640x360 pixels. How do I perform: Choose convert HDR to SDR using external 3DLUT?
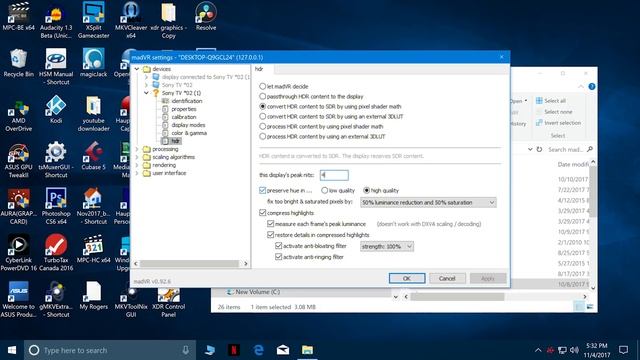coord(262,116)
